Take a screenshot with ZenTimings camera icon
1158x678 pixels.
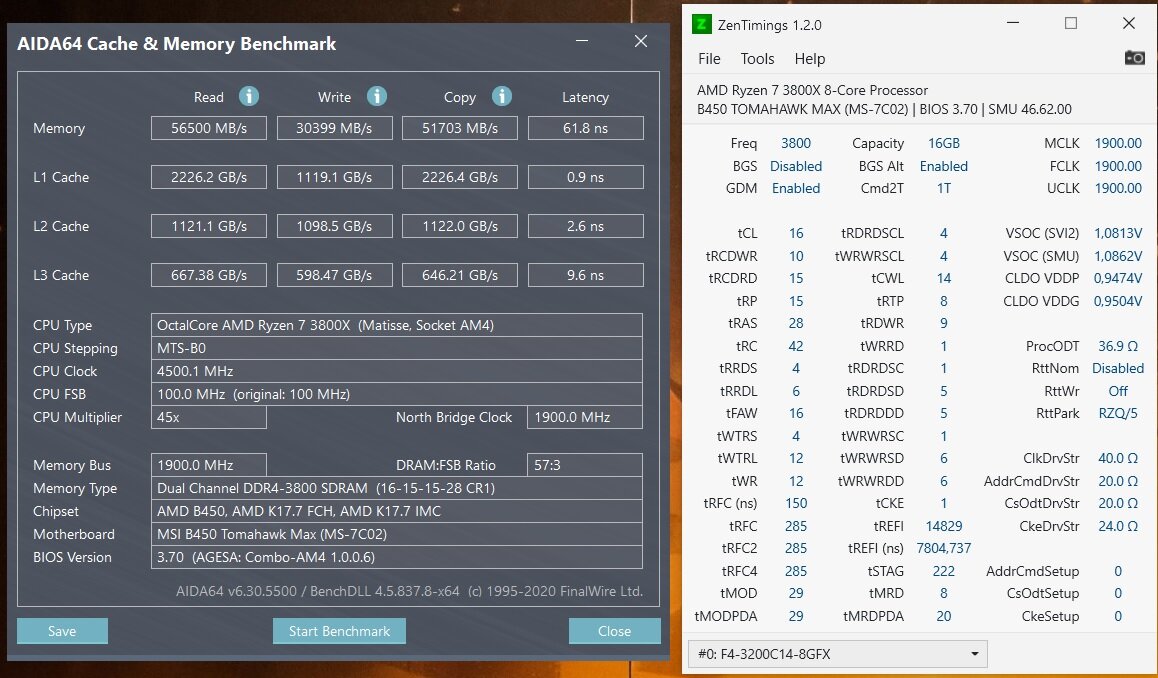tap(1134, 58)
